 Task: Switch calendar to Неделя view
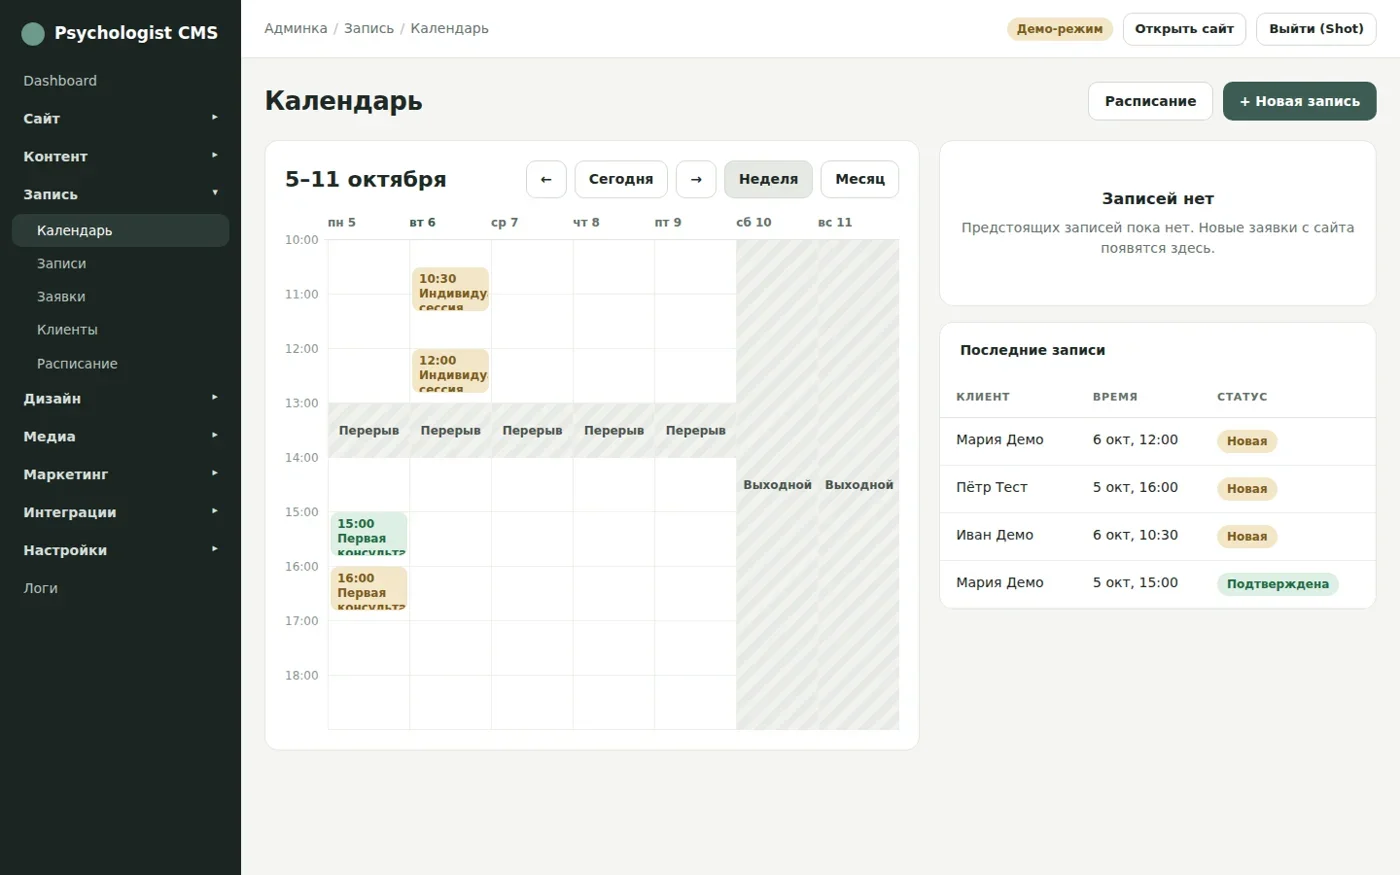pyautogui.click(x=768, y=179)
